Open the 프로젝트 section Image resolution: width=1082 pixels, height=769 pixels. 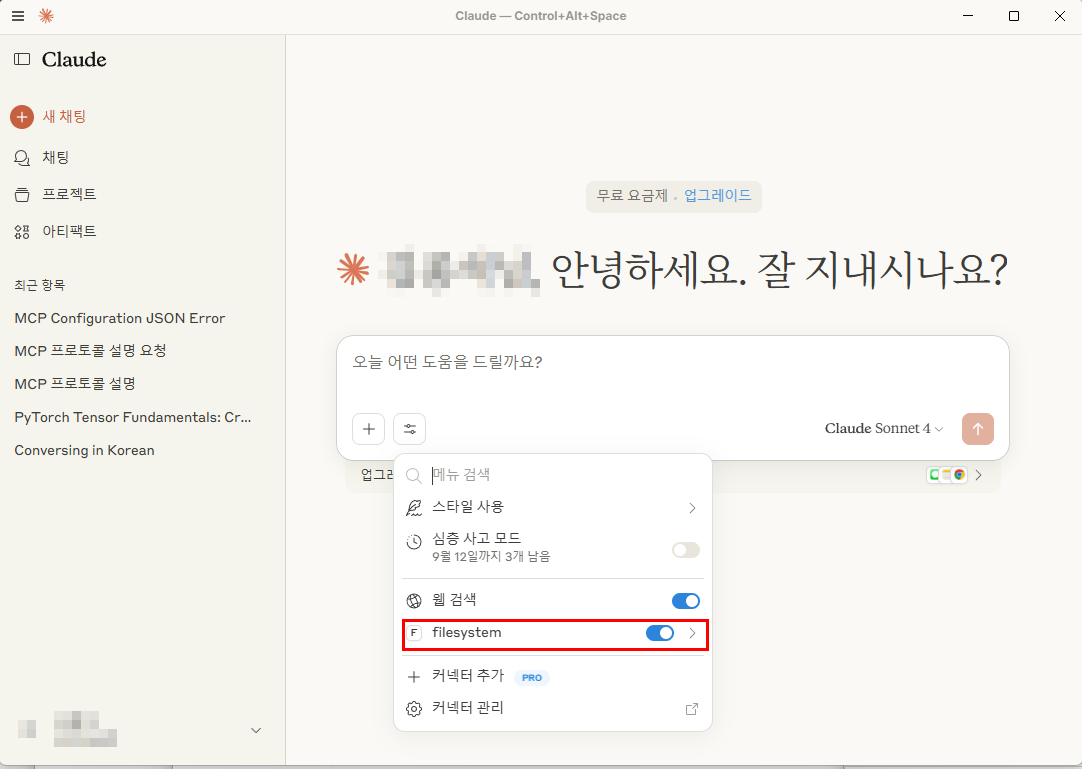click(69, 195)
